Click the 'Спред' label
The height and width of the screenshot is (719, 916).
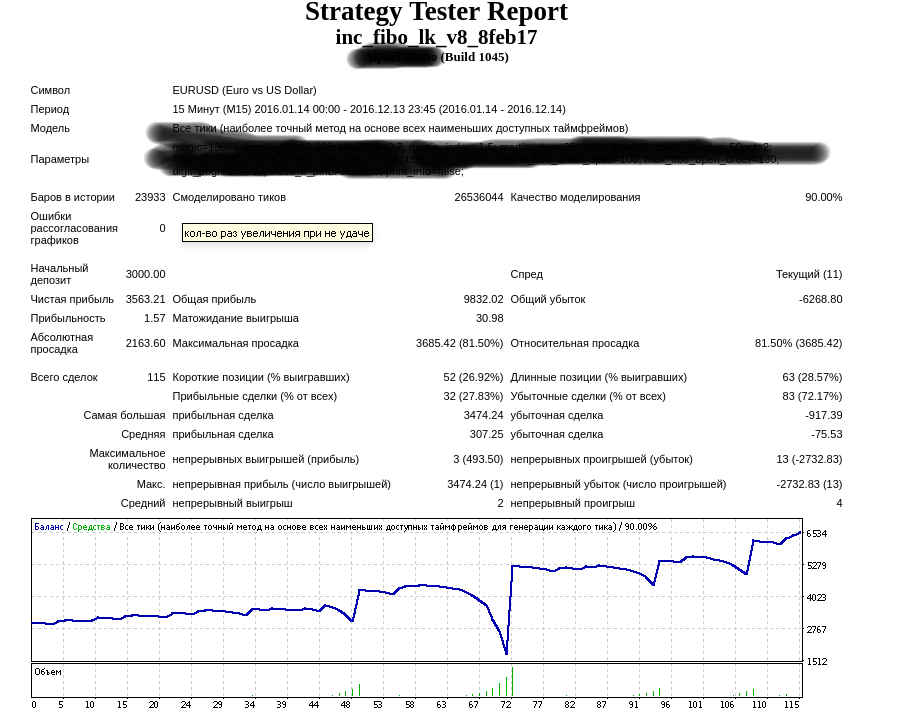(526, 275)
